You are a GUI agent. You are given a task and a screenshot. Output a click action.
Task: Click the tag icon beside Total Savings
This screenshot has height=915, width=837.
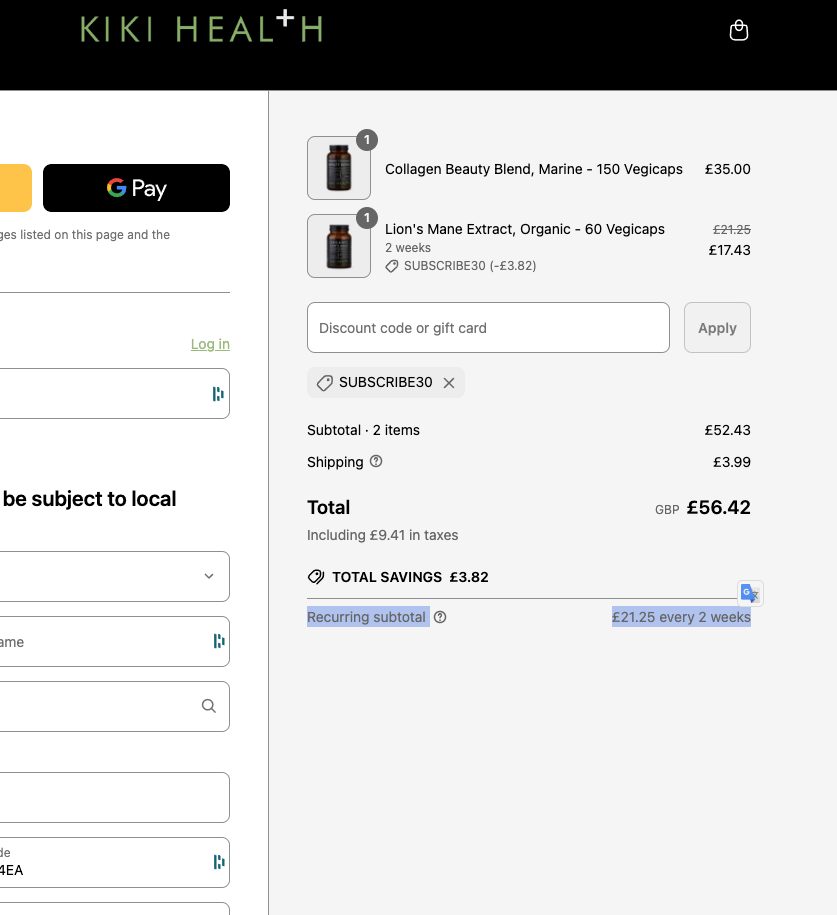(316, 577)
